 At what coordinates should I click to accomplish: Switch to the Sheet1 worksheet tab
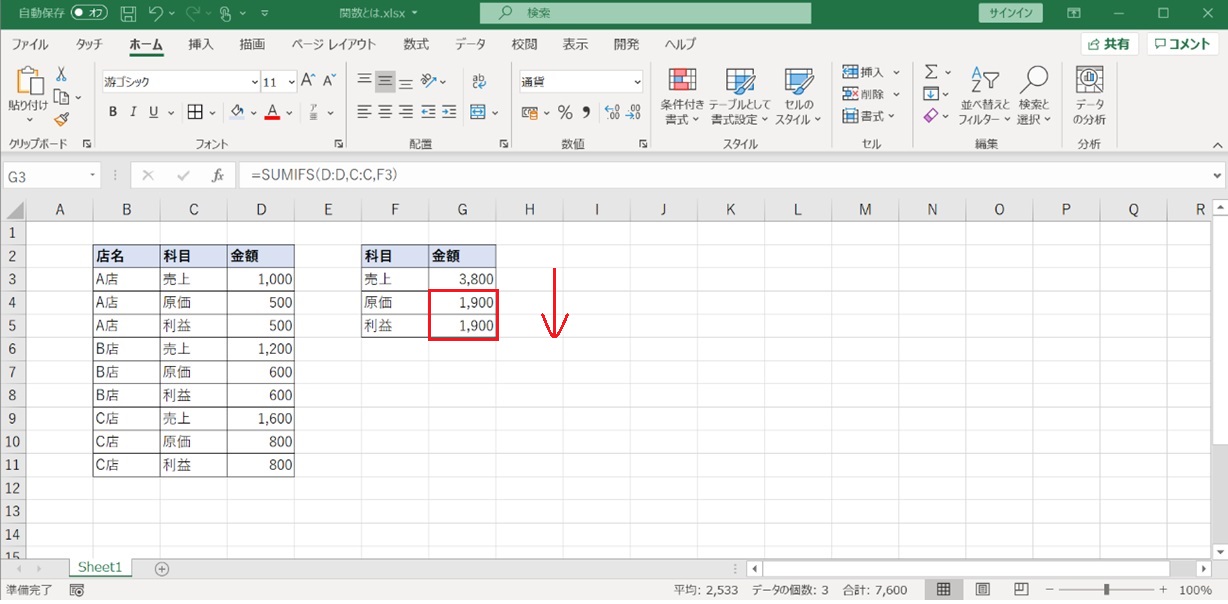click(x=100, y=567)
